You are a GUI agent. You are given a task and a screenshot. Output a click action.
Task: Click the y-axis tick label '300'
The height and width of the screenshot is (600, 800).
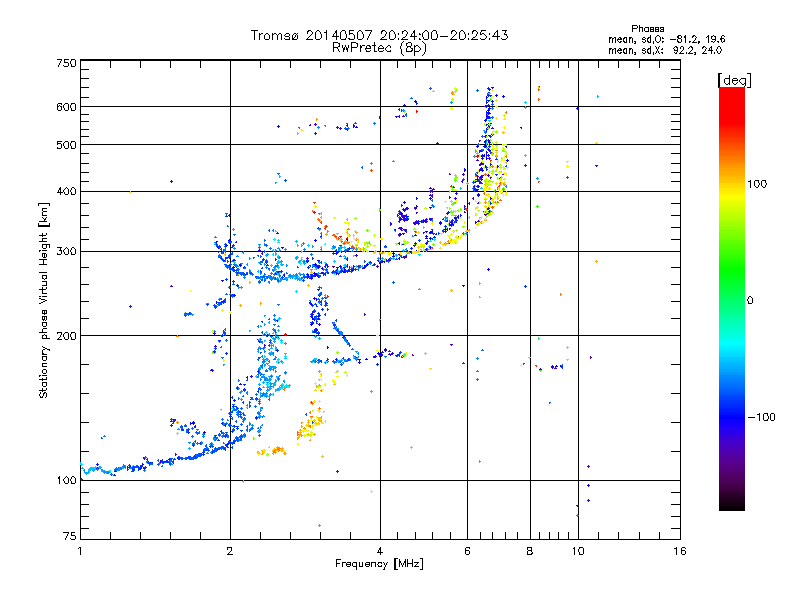coord(67,252)
